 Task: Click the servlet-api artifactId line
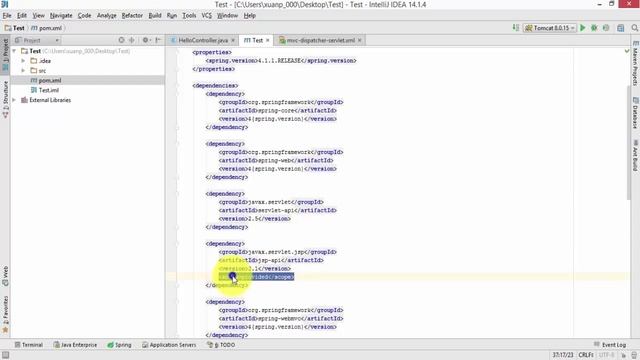pyautogui.click(x=278, y=210)
